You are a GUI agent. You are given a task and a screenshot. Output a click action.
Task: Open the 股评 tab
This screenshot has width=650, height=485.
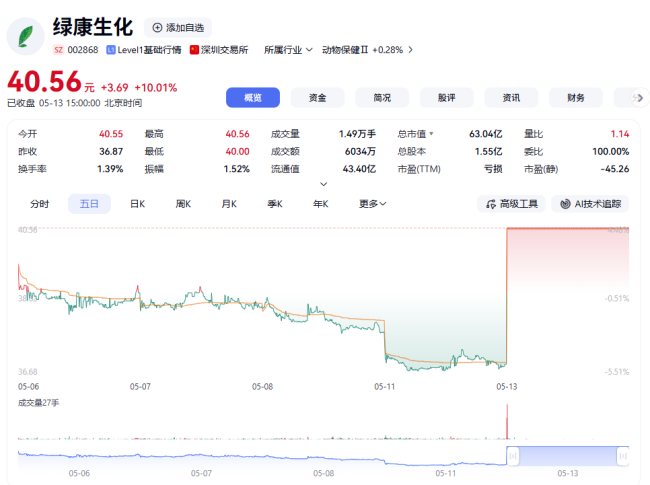tap(447, 98)
